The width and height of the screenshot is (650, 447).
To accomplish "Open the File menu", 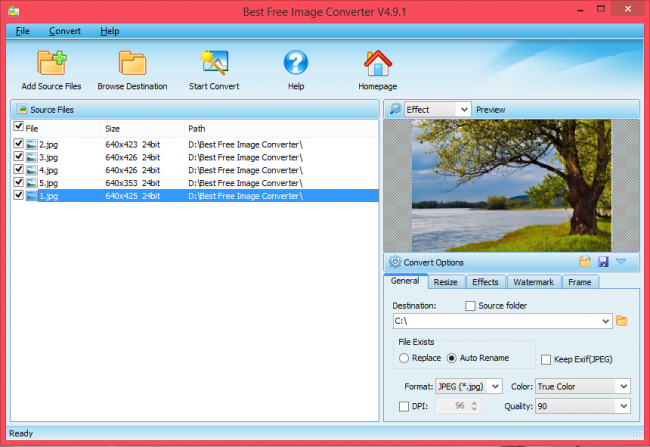I will [x=22, y=31].
